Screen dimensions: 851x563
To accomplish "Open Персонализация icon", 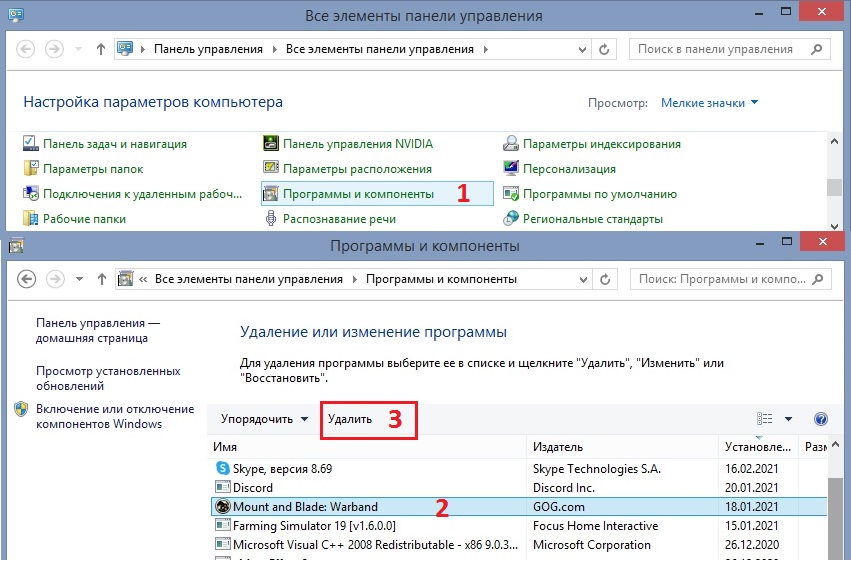I will 511,169.
